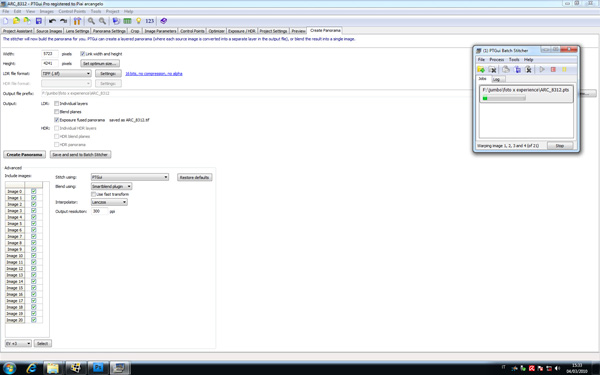Uncheck the Image 5 include checkbox

pyautogui.click(x=34, y=223)
